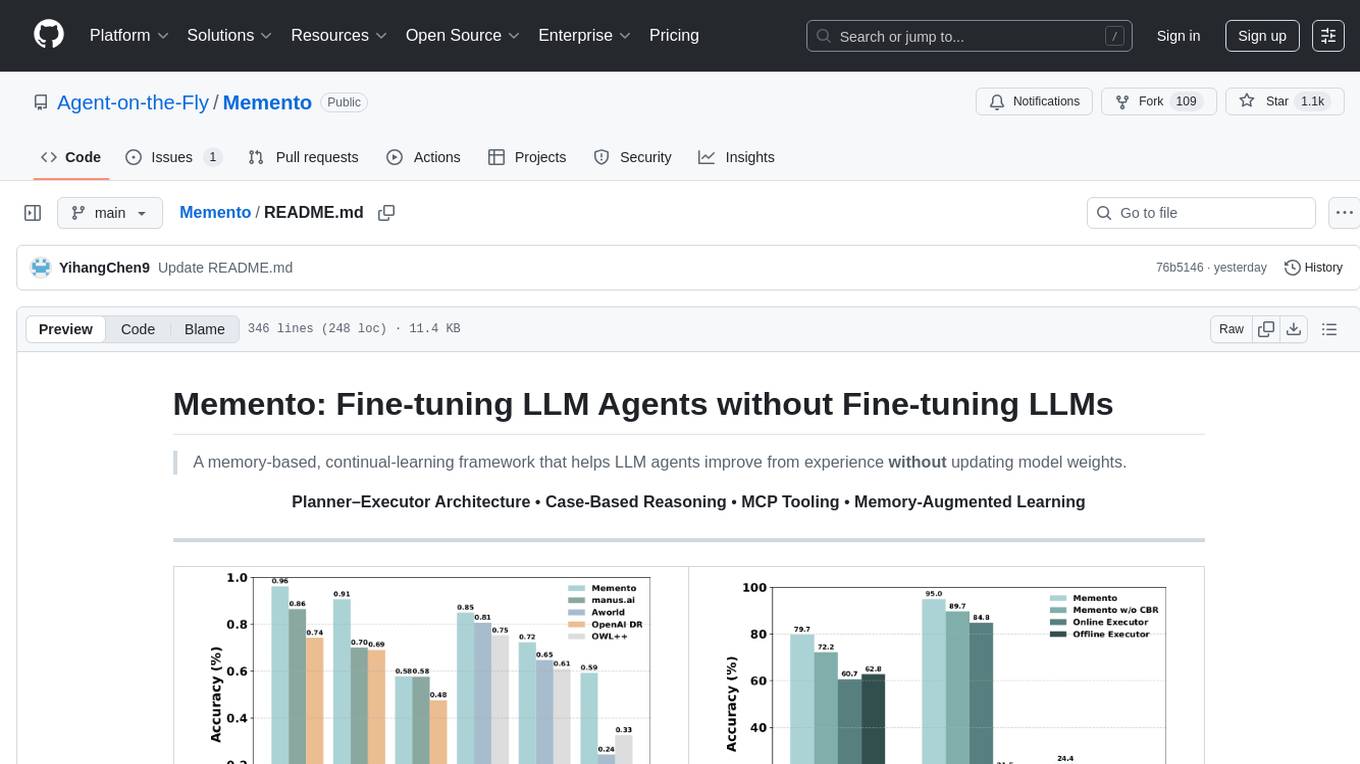Click the Sign up button
The height and width of the screenshot is (764, 1360).
coord(1262,36)
